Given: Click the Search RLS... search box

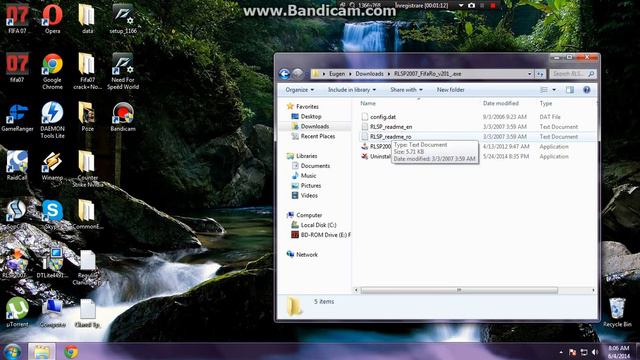Looking at the screenshot, I should tap(572, 74).
